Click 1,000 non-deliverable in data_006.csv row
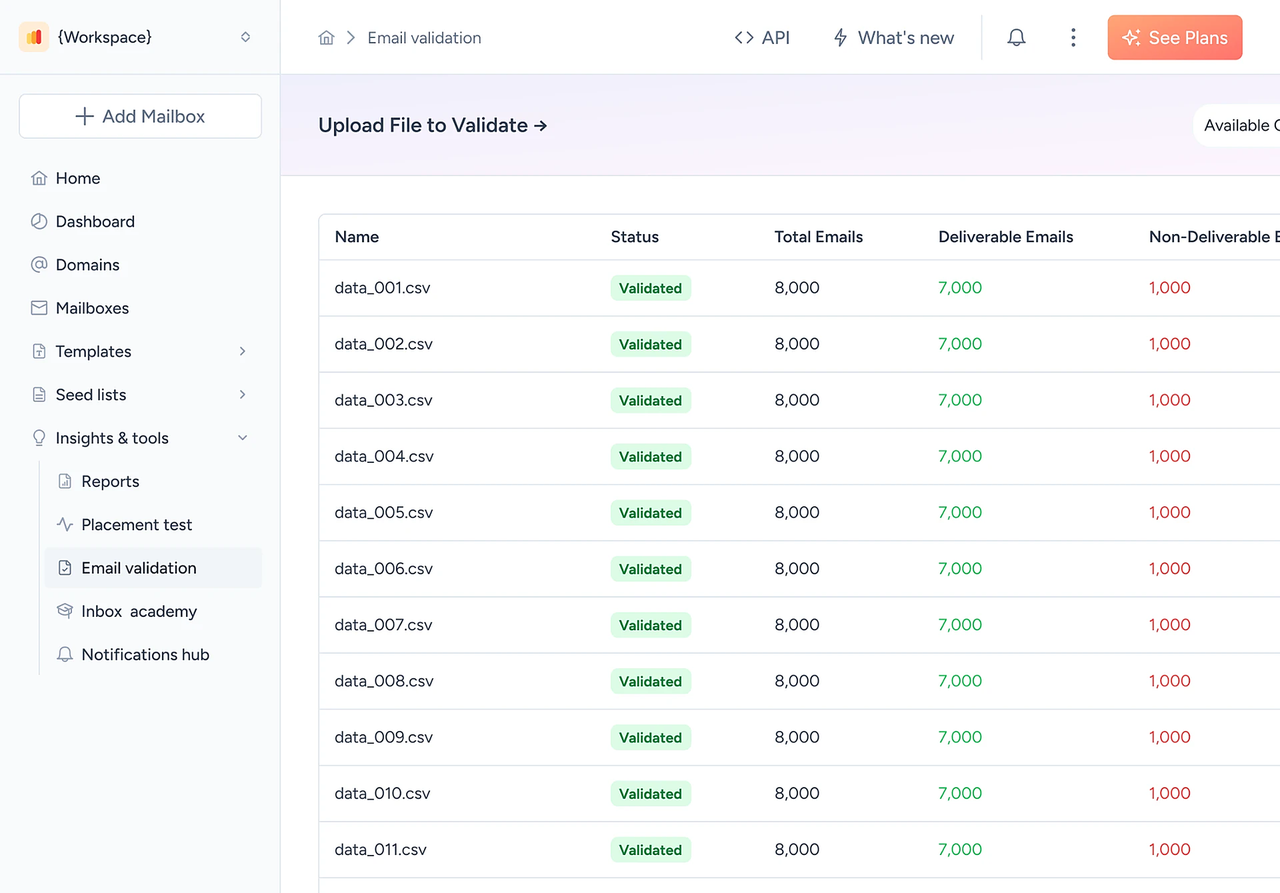Image resolution: width=1280 pixels, height=893 pixels. 1170,568
